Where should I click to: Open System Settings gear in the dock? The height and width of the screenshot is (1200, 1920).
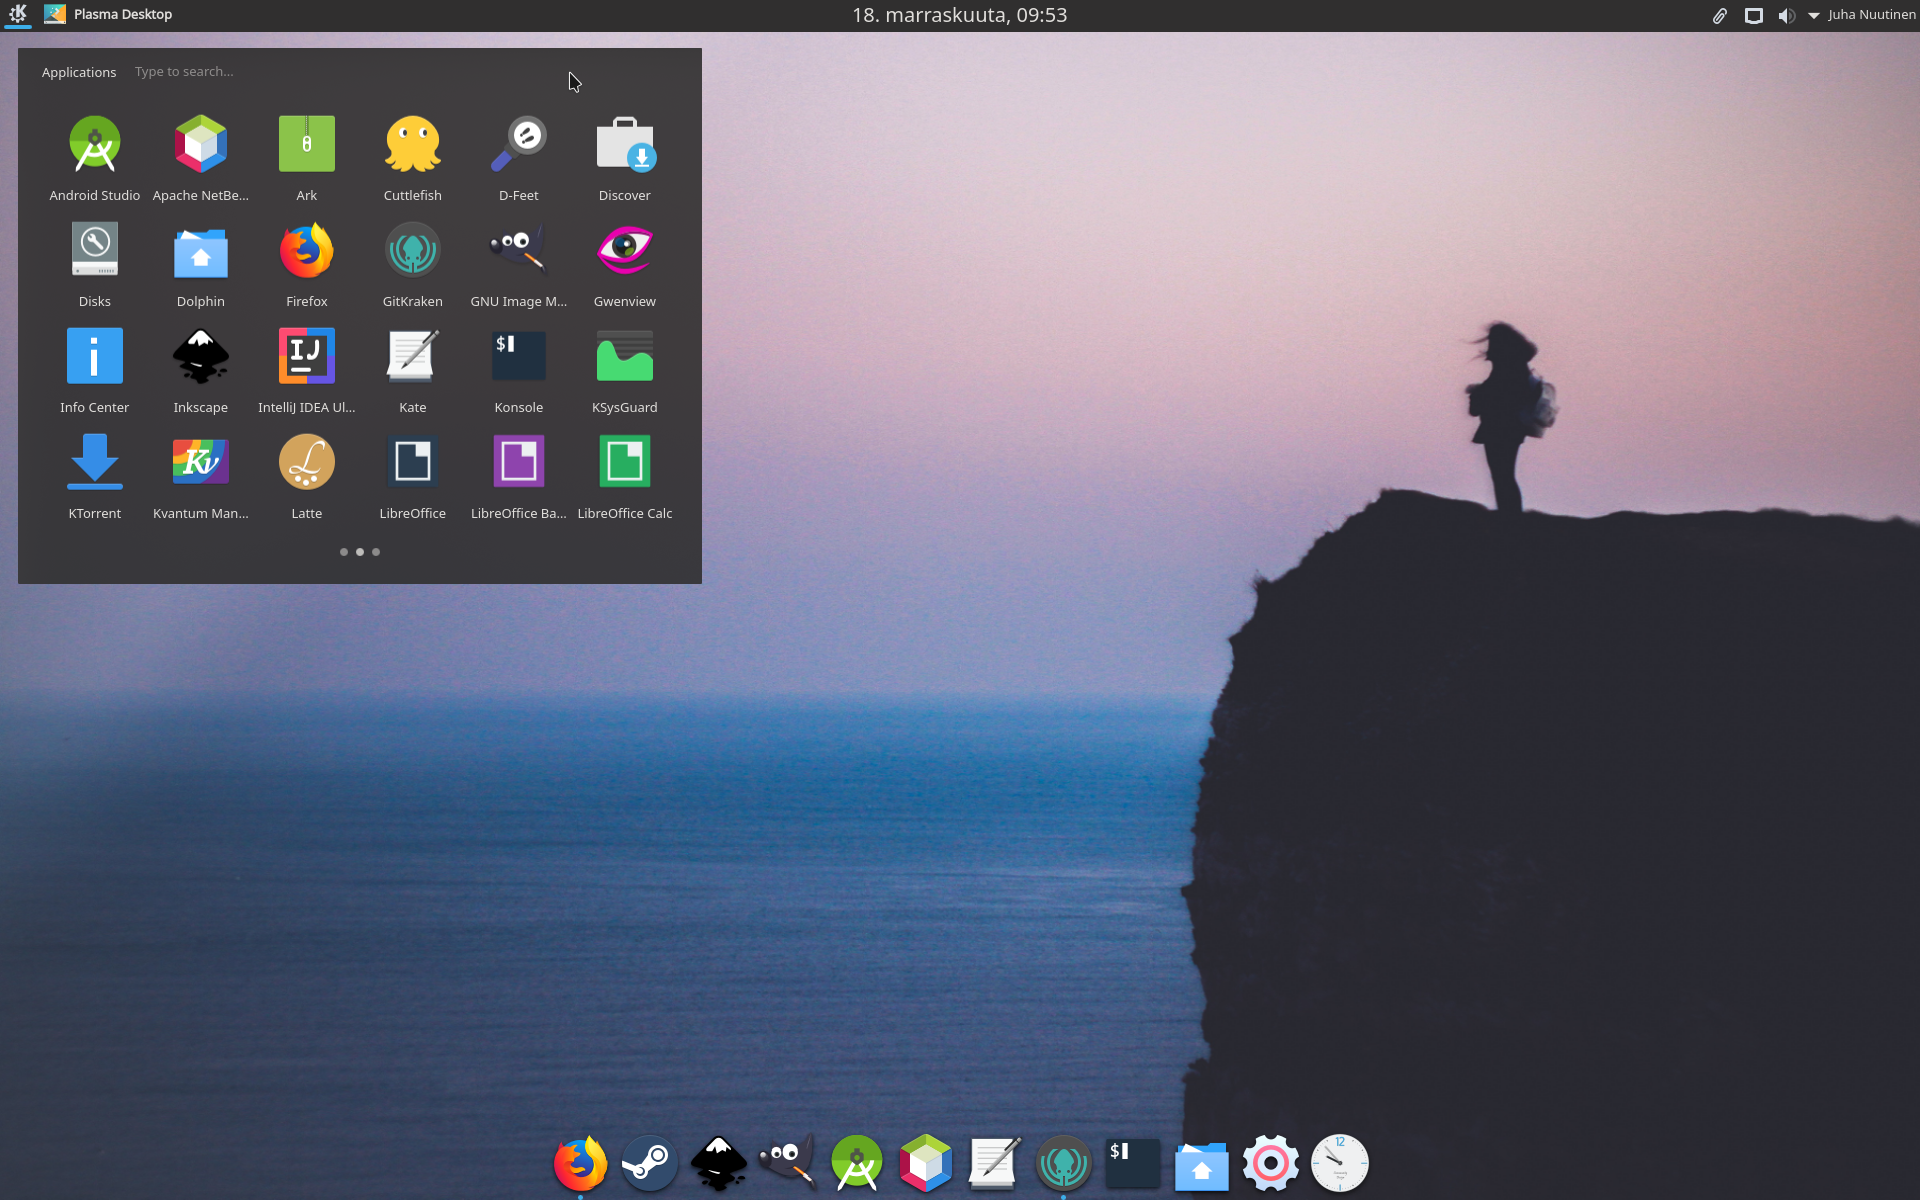(x=1271, y=1163)
